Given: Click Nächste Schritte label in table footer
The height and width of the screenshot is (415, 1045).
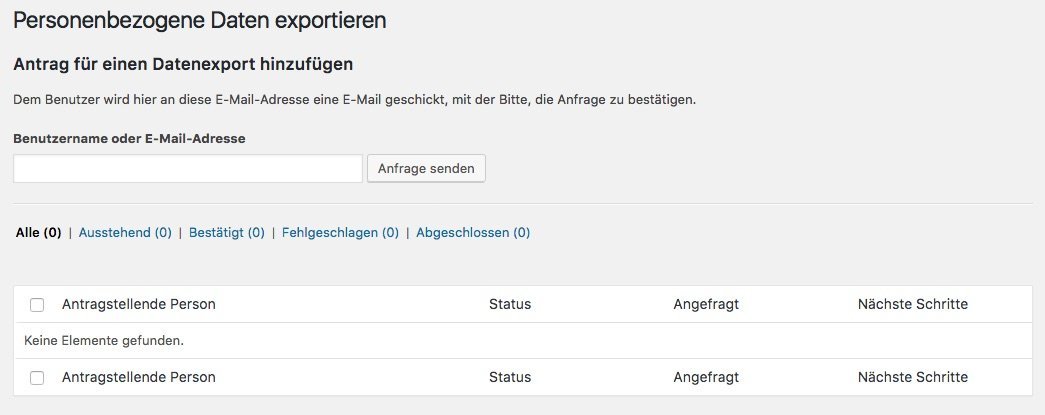Looking at the screenshot, I should tap(912, 377).
